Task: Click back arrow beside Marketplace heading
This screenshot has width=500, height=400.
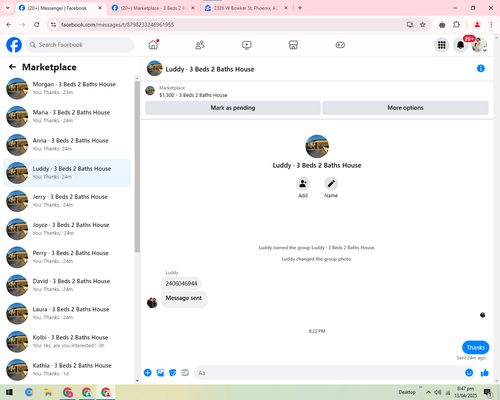Action: coord(12,67)
